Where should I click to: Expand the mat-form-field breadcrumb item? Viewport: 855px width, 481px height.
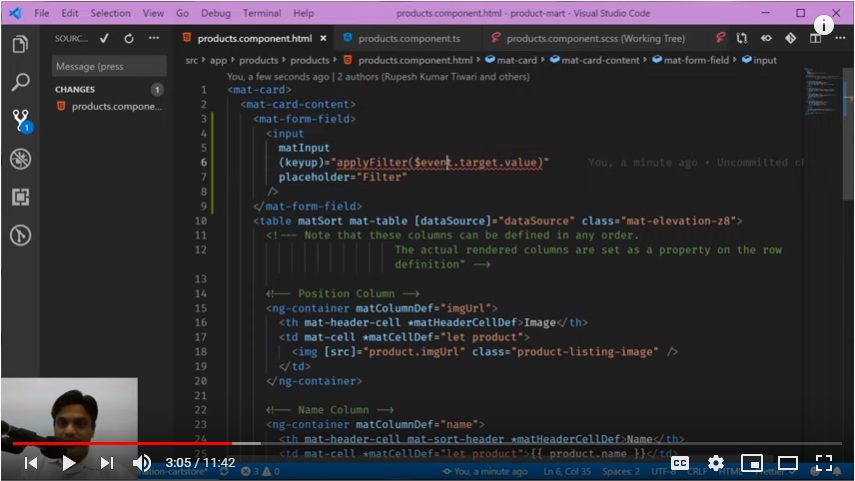pos(691,60)
